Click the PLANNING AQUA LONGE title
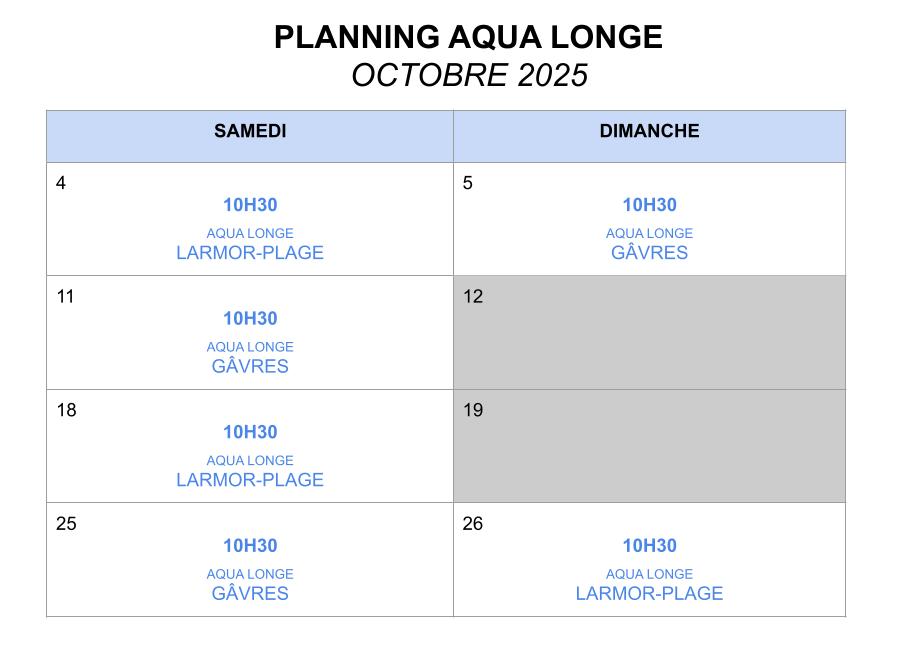 468,38
